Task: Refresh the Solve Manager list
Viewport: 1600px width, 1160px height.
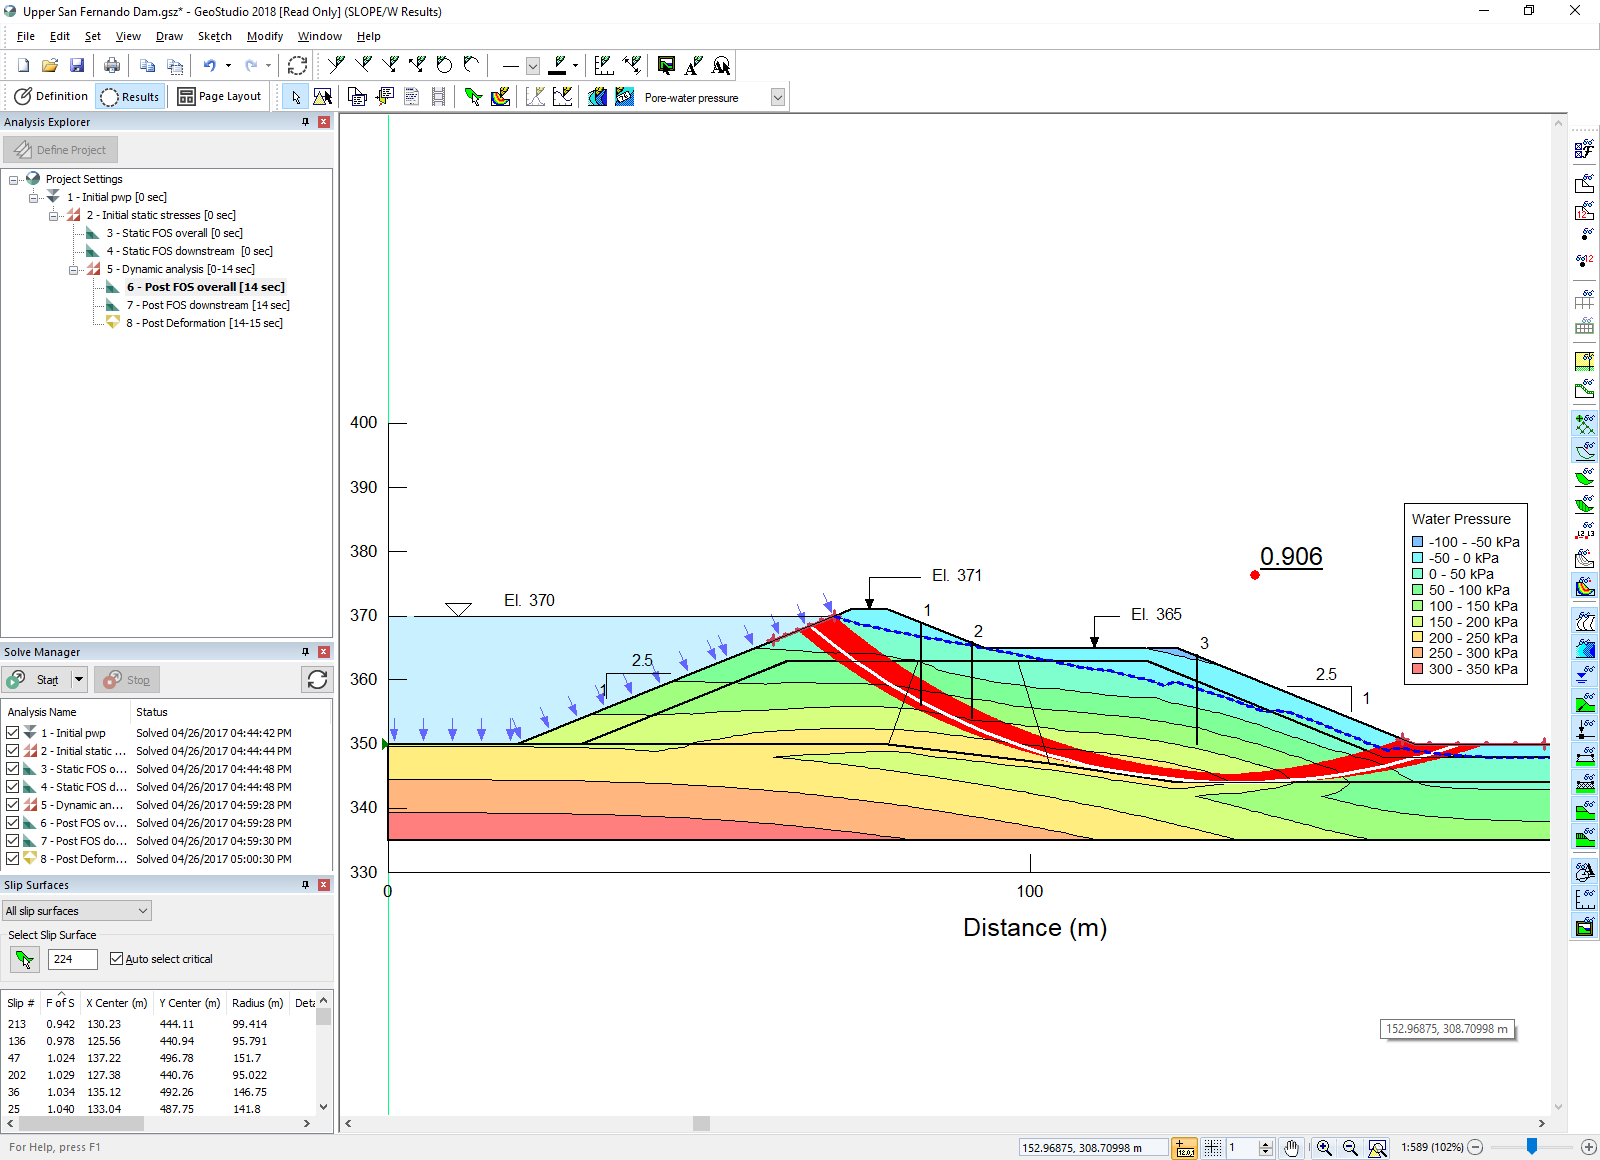Action: 317,680
